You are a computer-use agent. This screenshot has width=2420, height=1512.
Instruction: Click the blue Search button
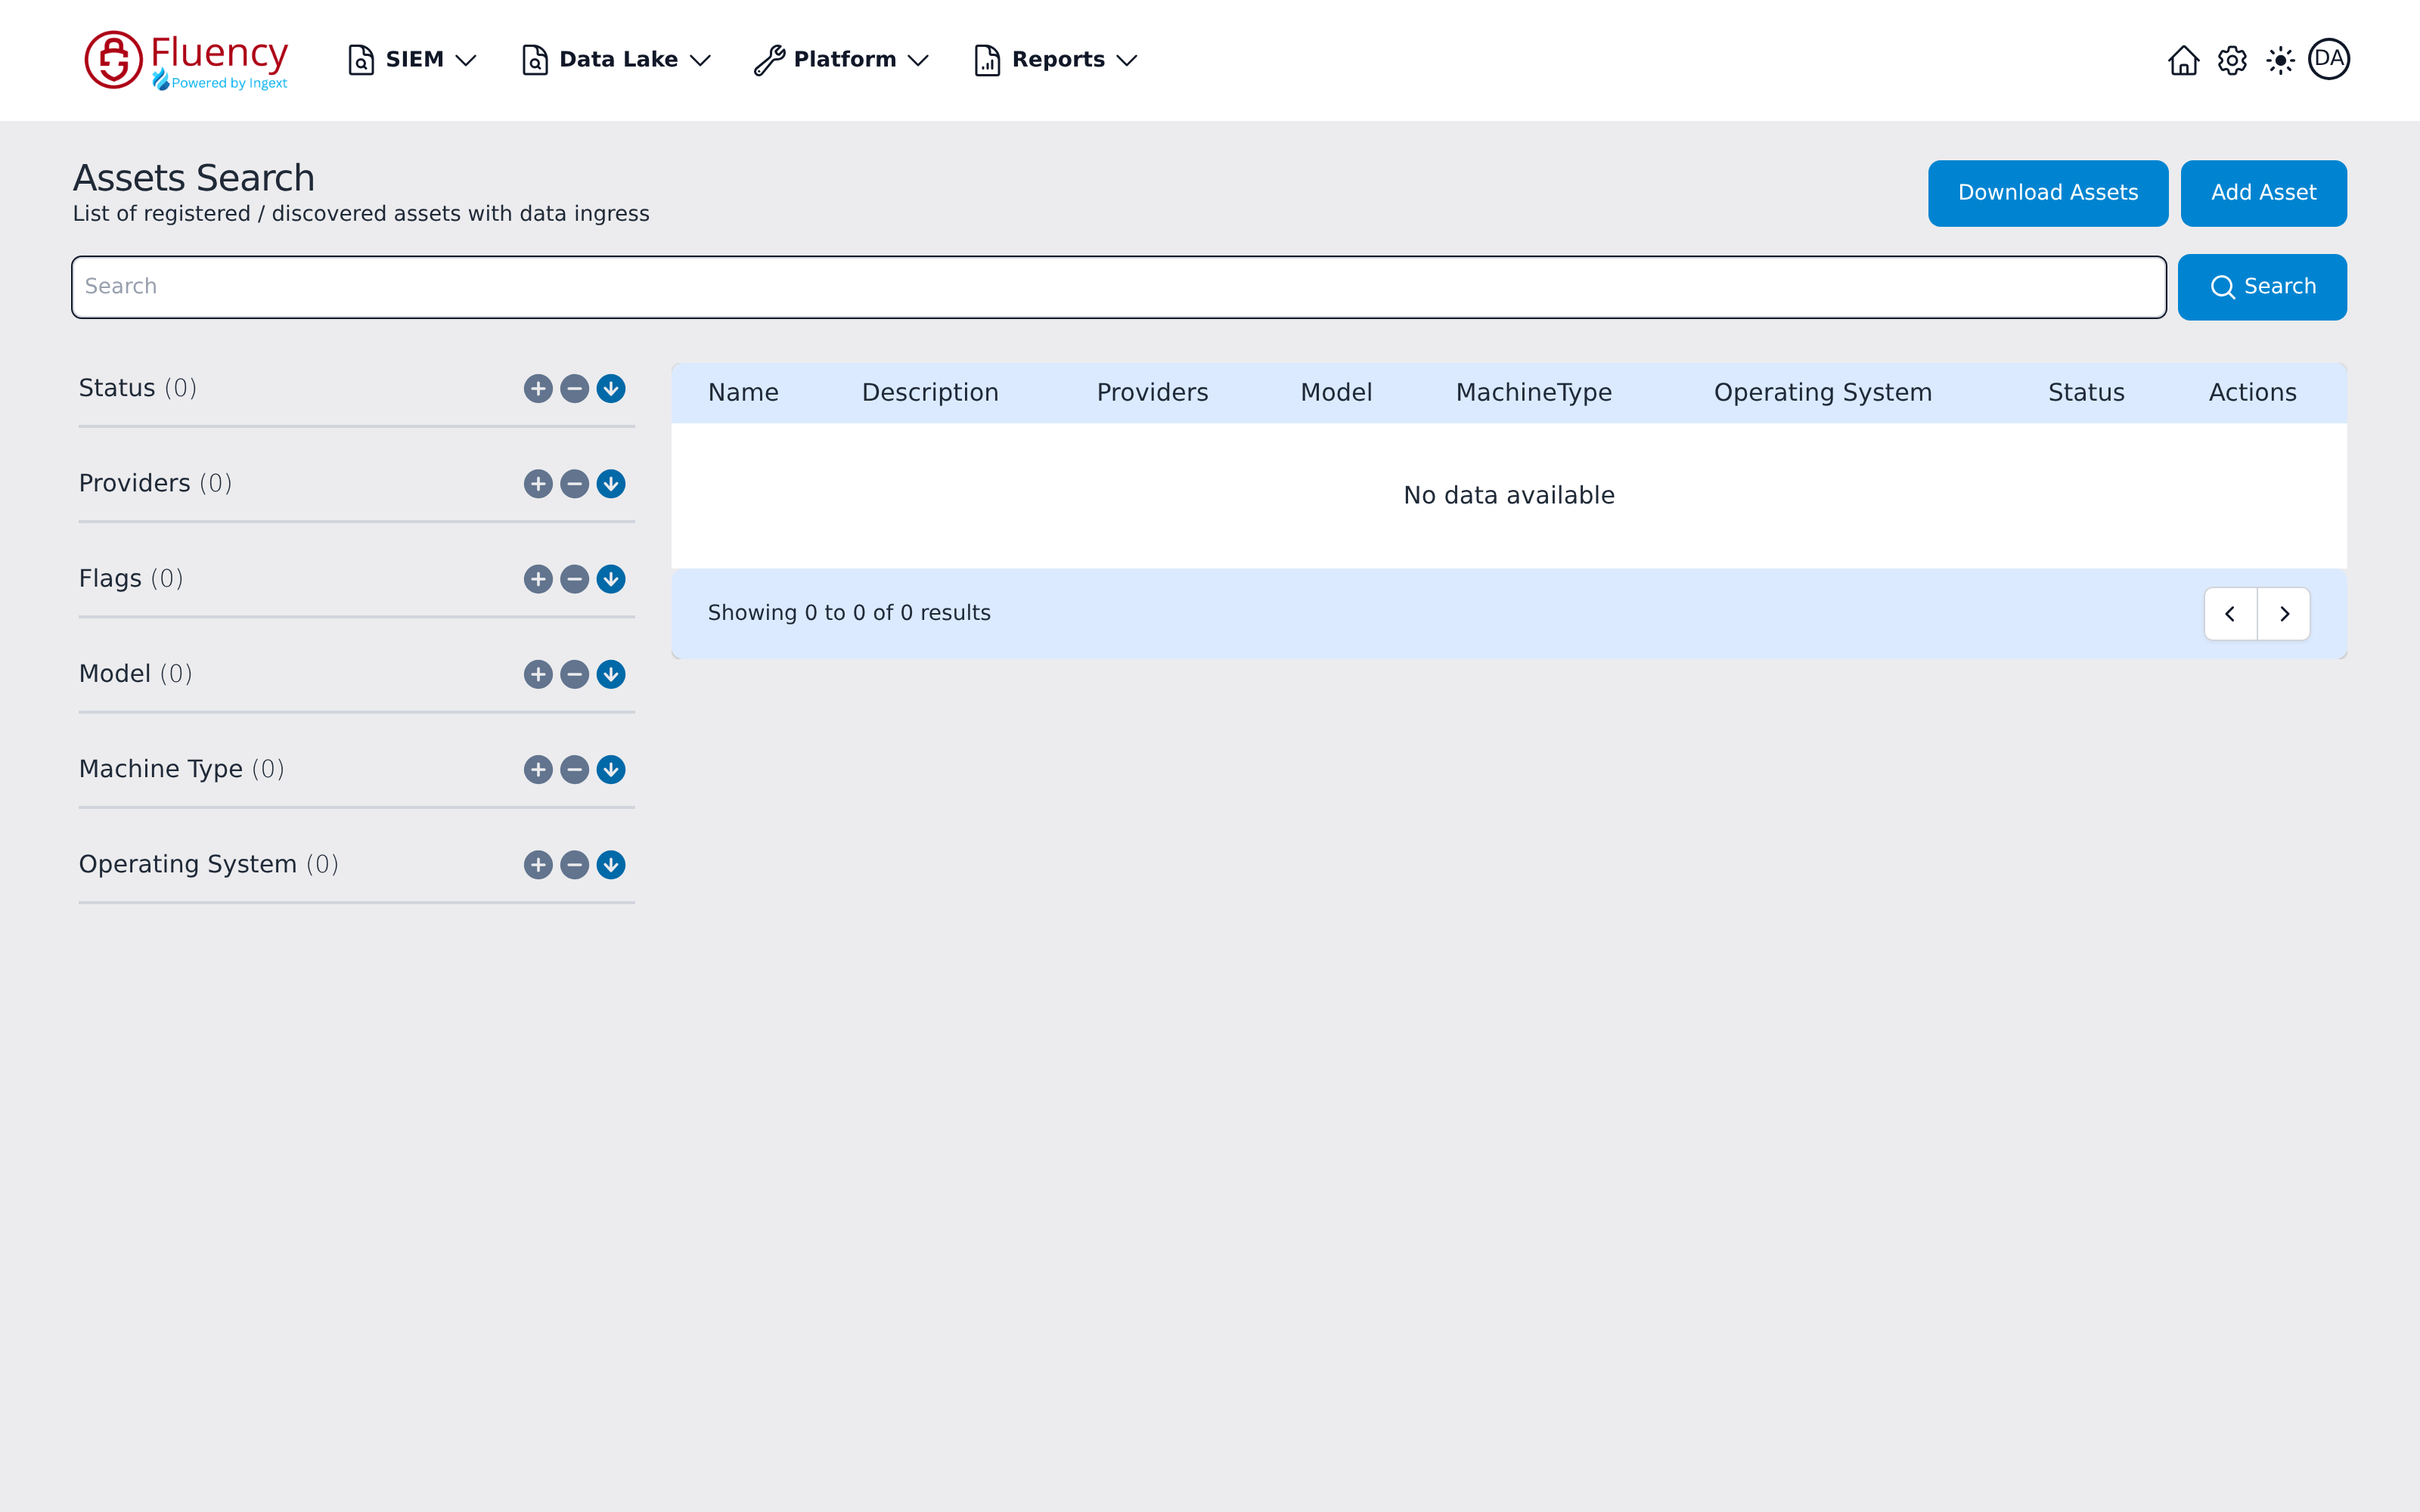coord(2262,287)
